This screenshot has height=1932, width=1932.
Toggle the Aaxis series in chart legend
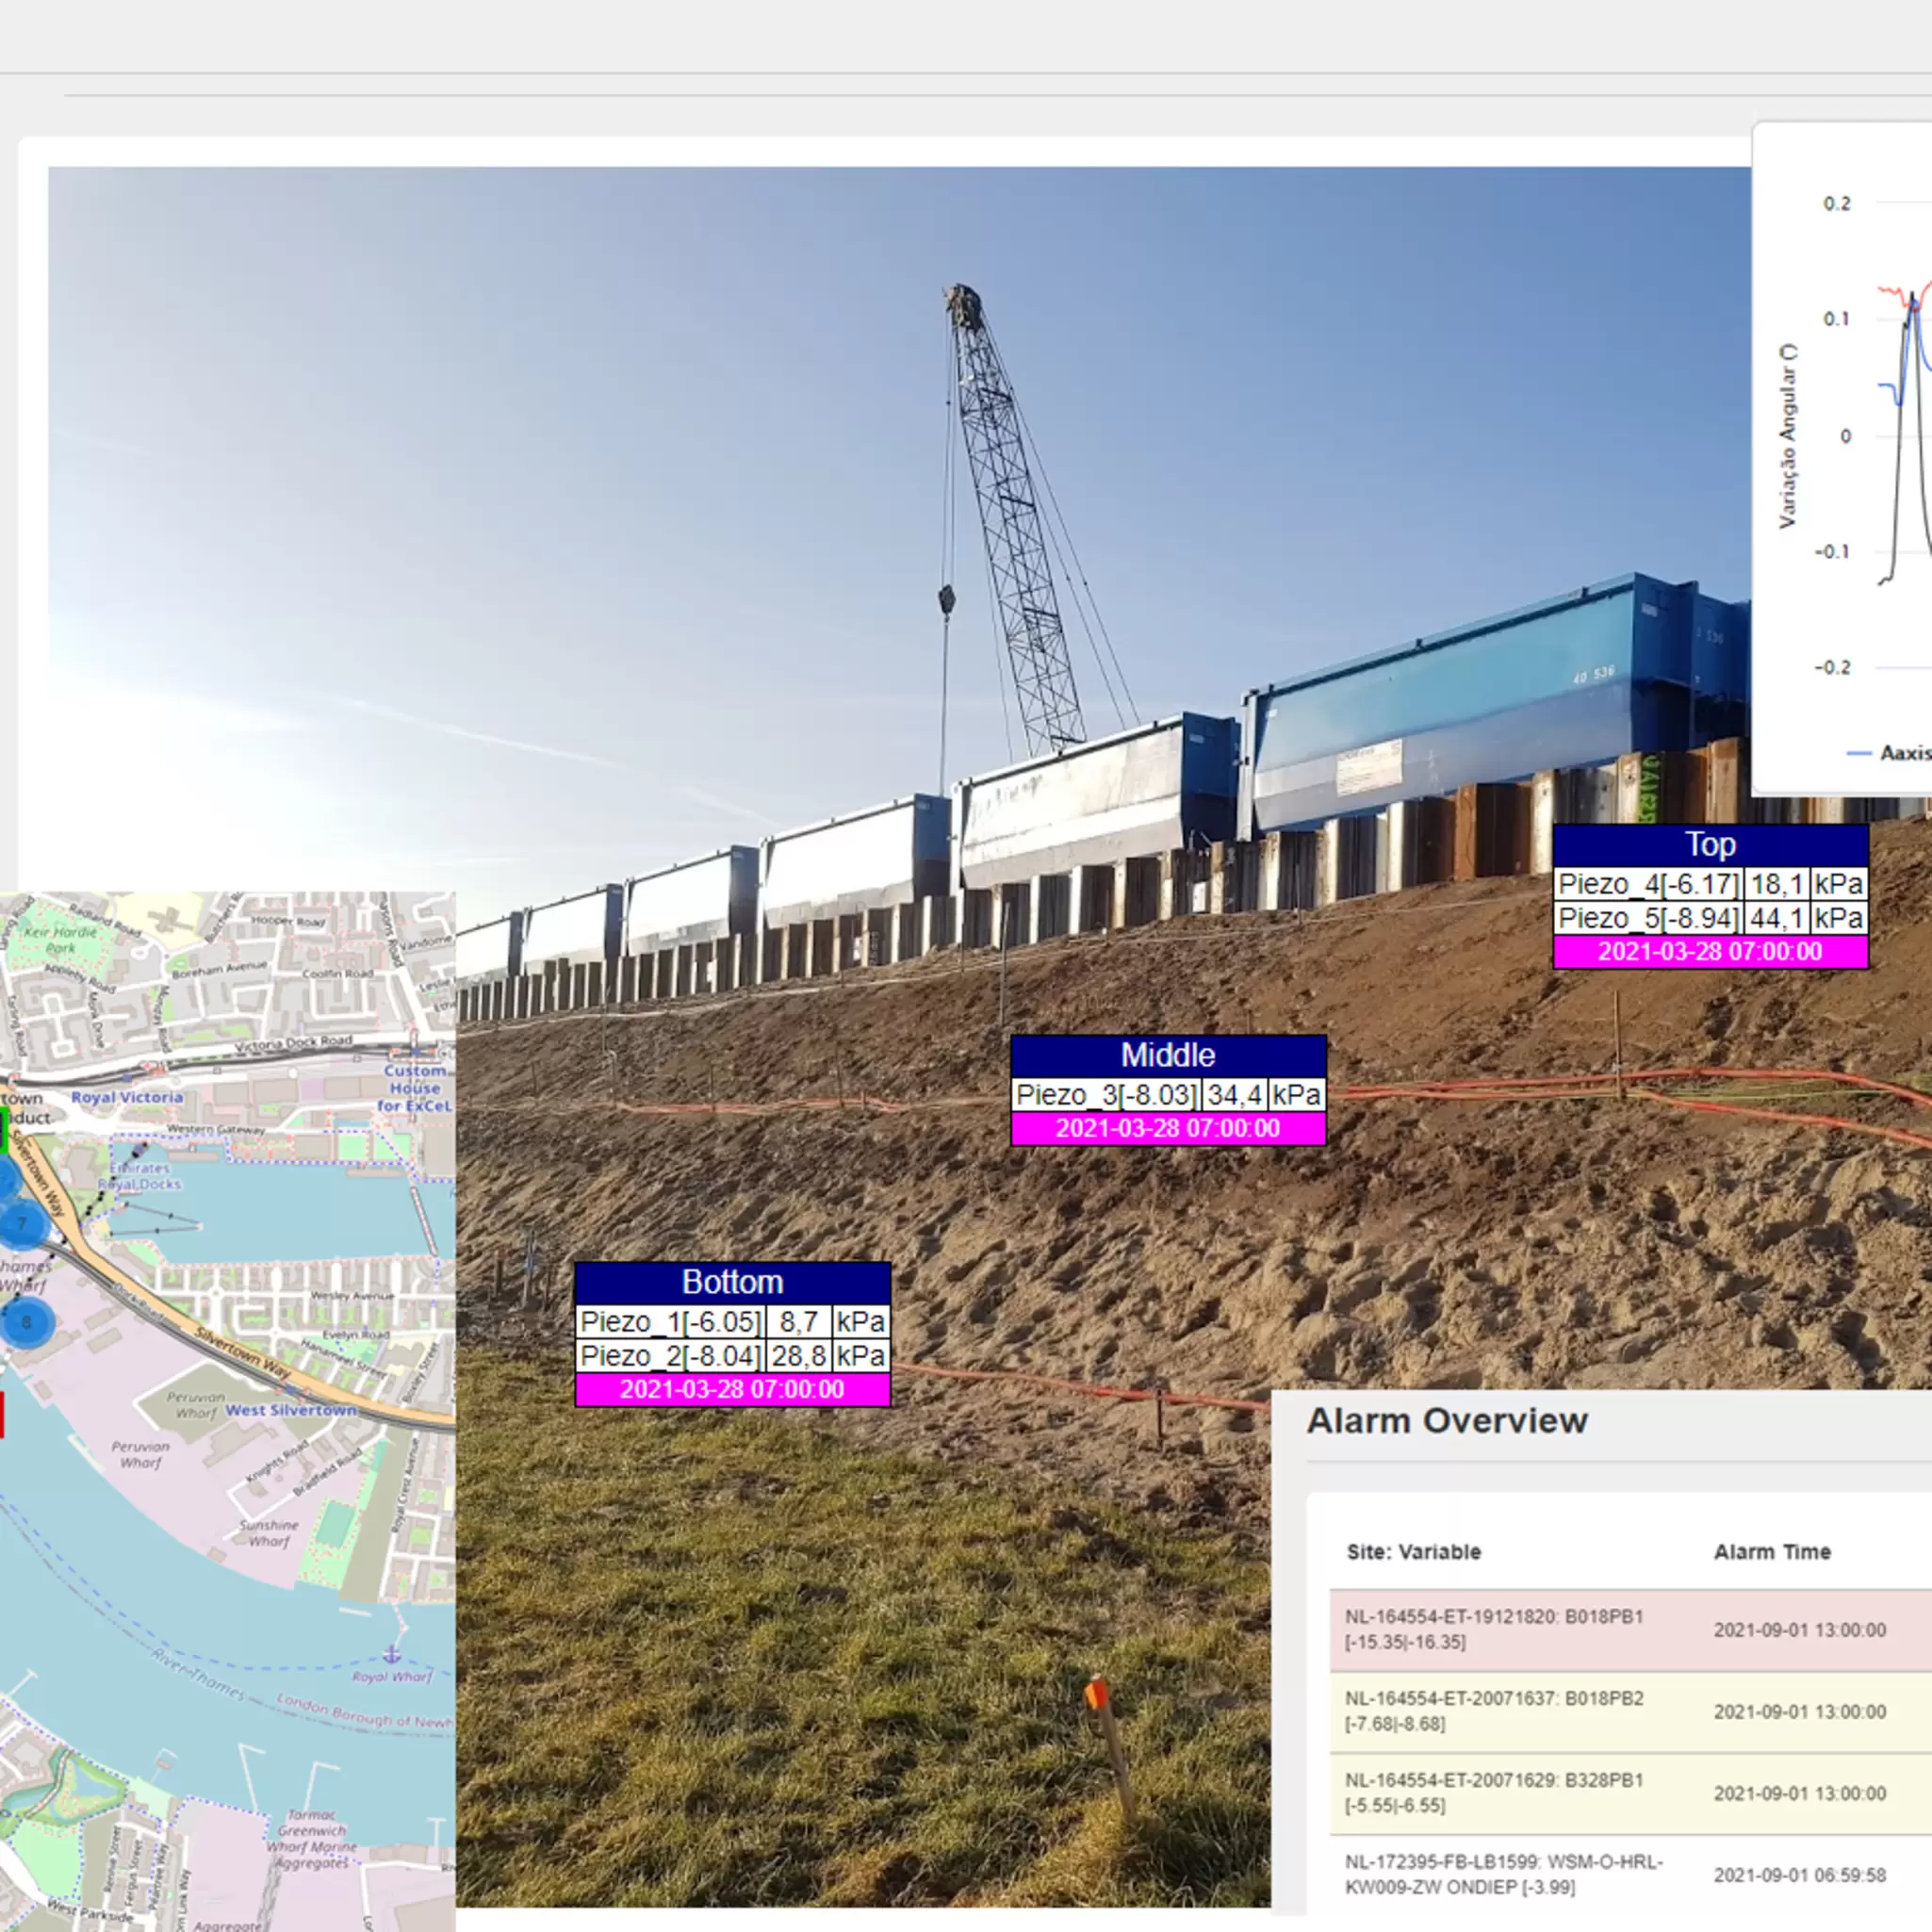1888,753
